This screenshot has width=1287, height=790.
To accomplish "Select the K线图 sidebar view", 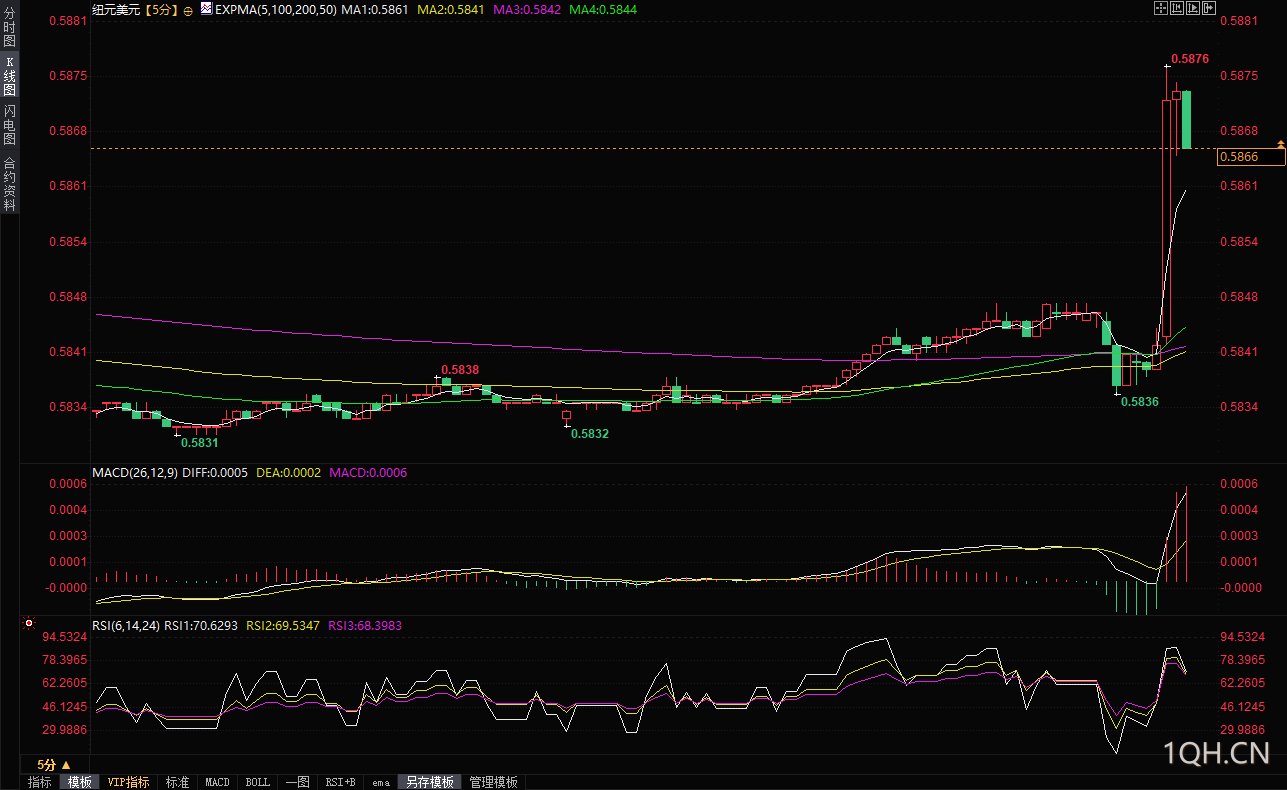I will click(x=10, y=76).
